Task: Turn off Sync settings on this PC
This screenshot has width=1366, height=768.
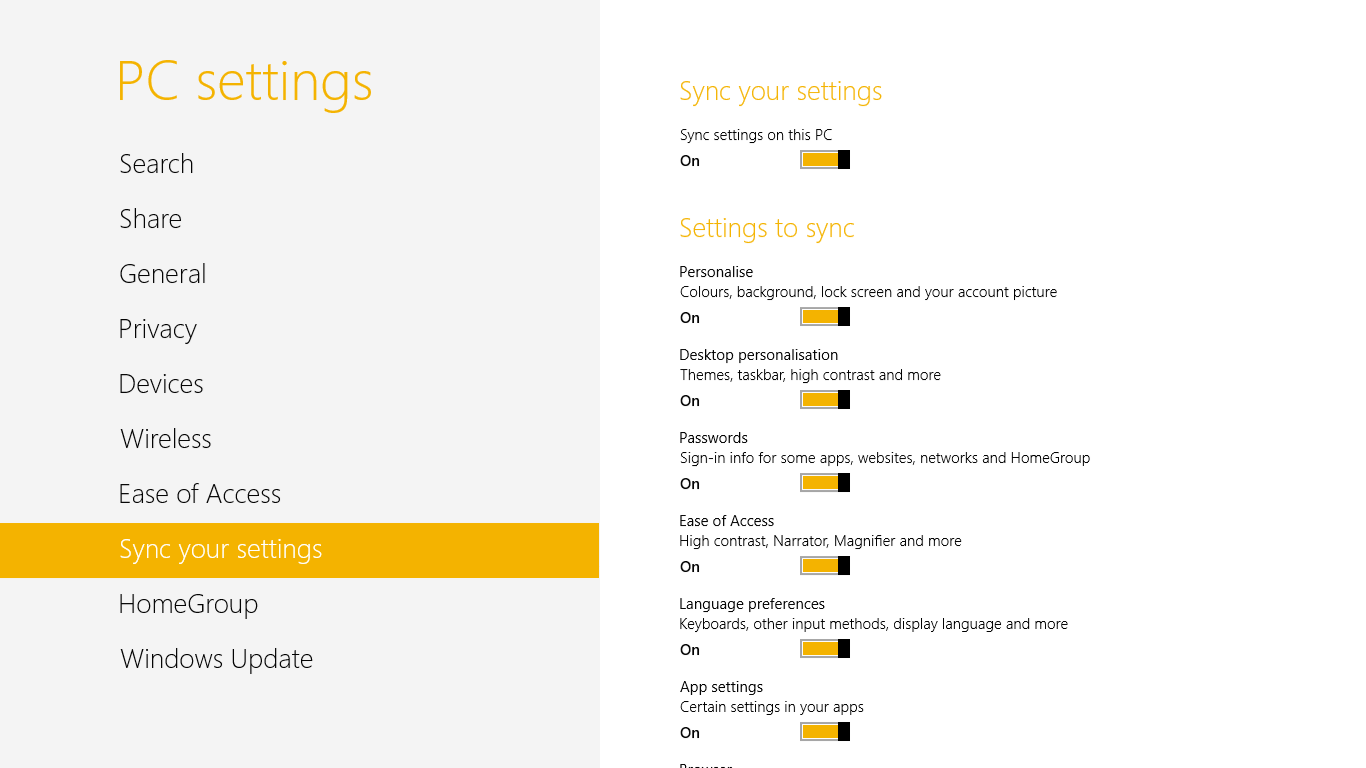Action: (825, 160)
